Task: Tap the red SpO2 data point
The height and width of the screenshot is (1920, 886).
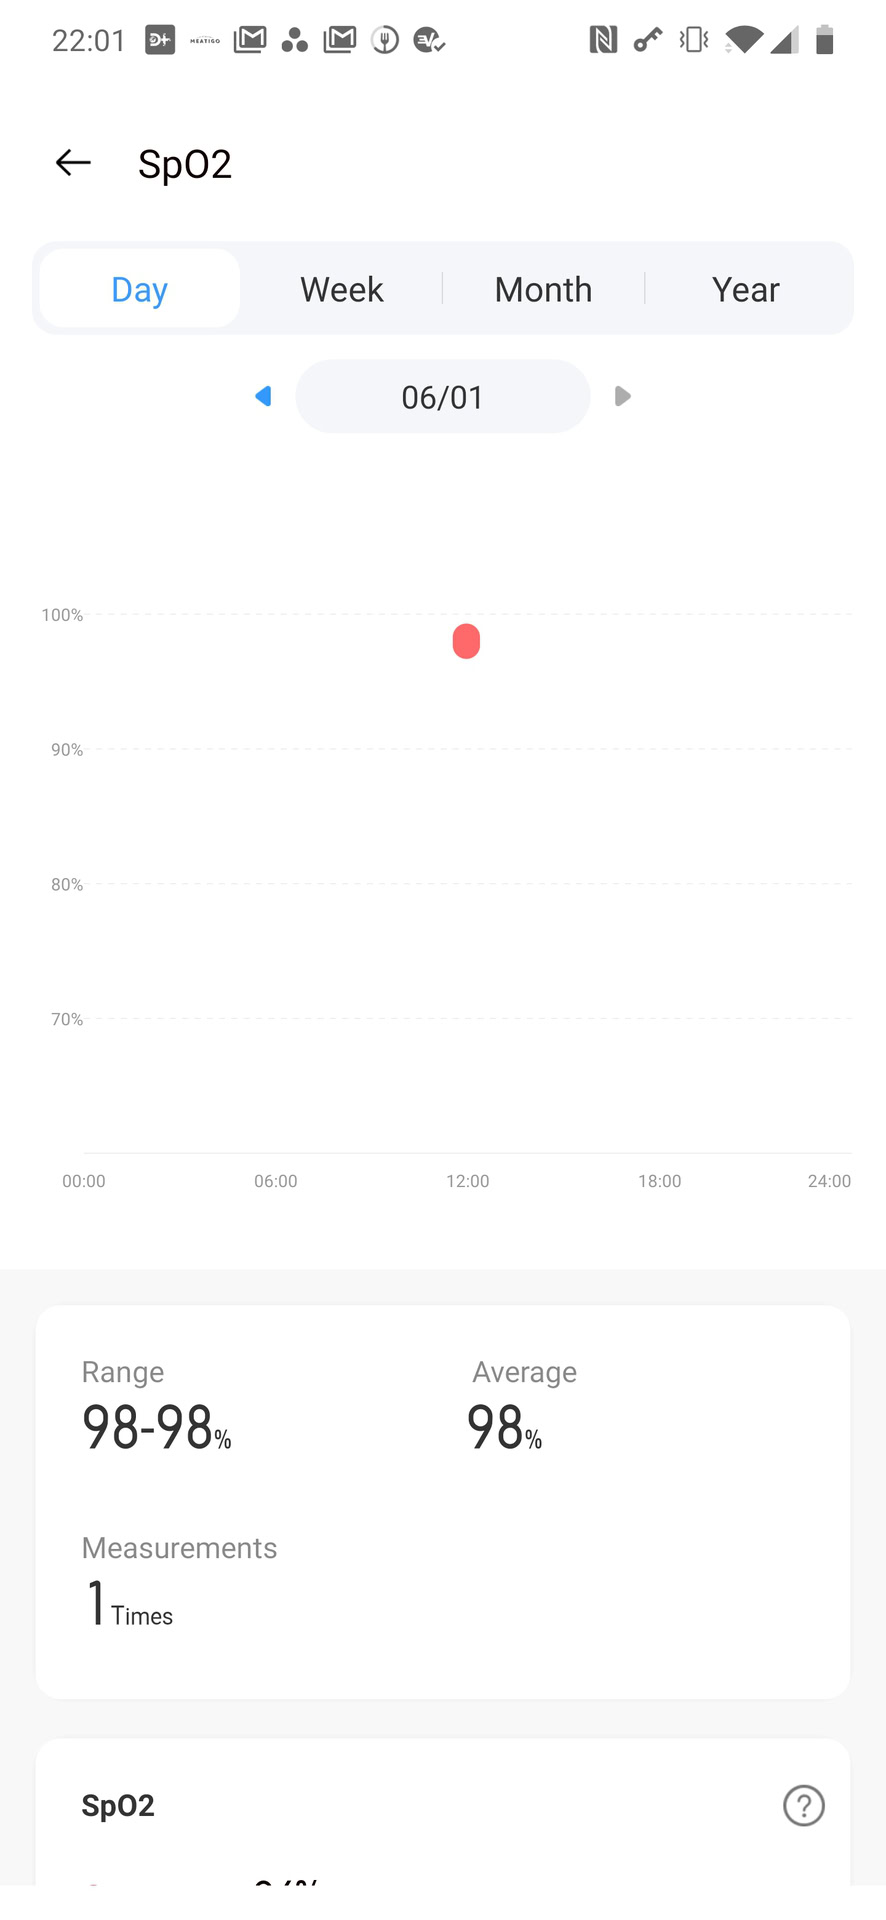Action: [466, 641]
